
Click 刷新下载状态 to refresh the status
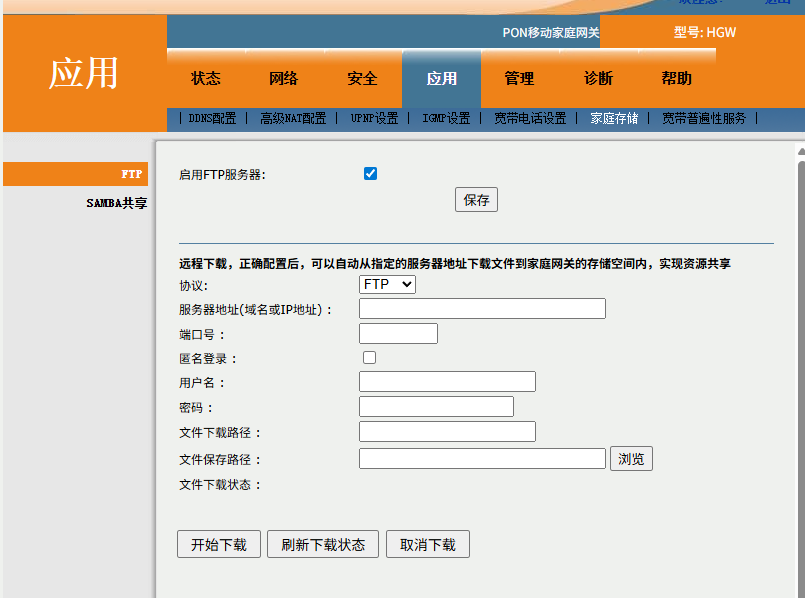pos(323,545)
